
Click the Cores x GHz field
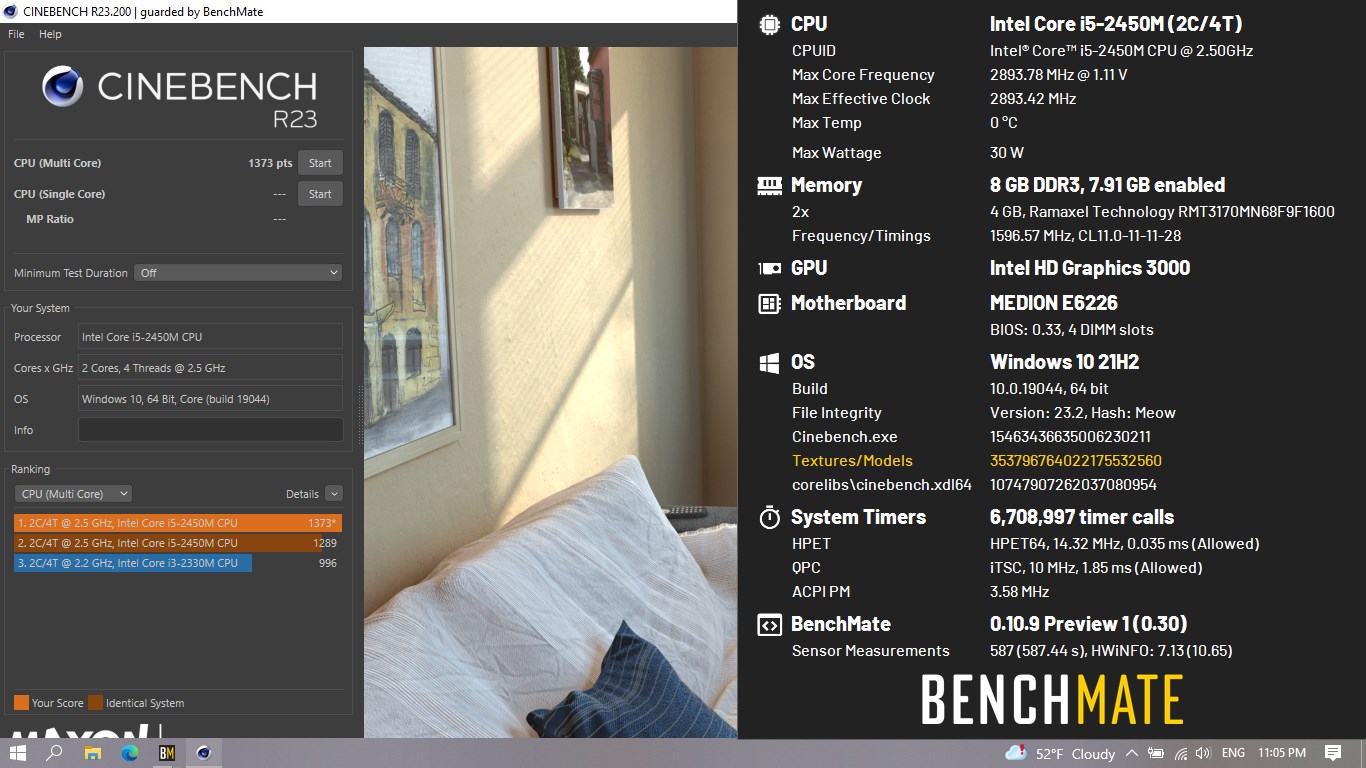tap(210, 368)
